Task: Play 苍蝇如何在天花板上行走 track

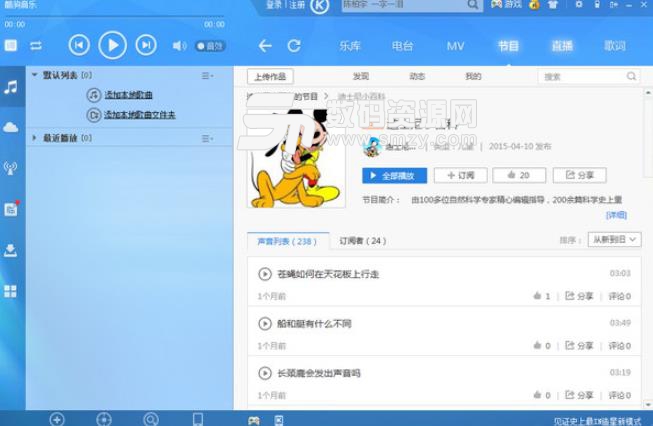Action: [265, 274]
